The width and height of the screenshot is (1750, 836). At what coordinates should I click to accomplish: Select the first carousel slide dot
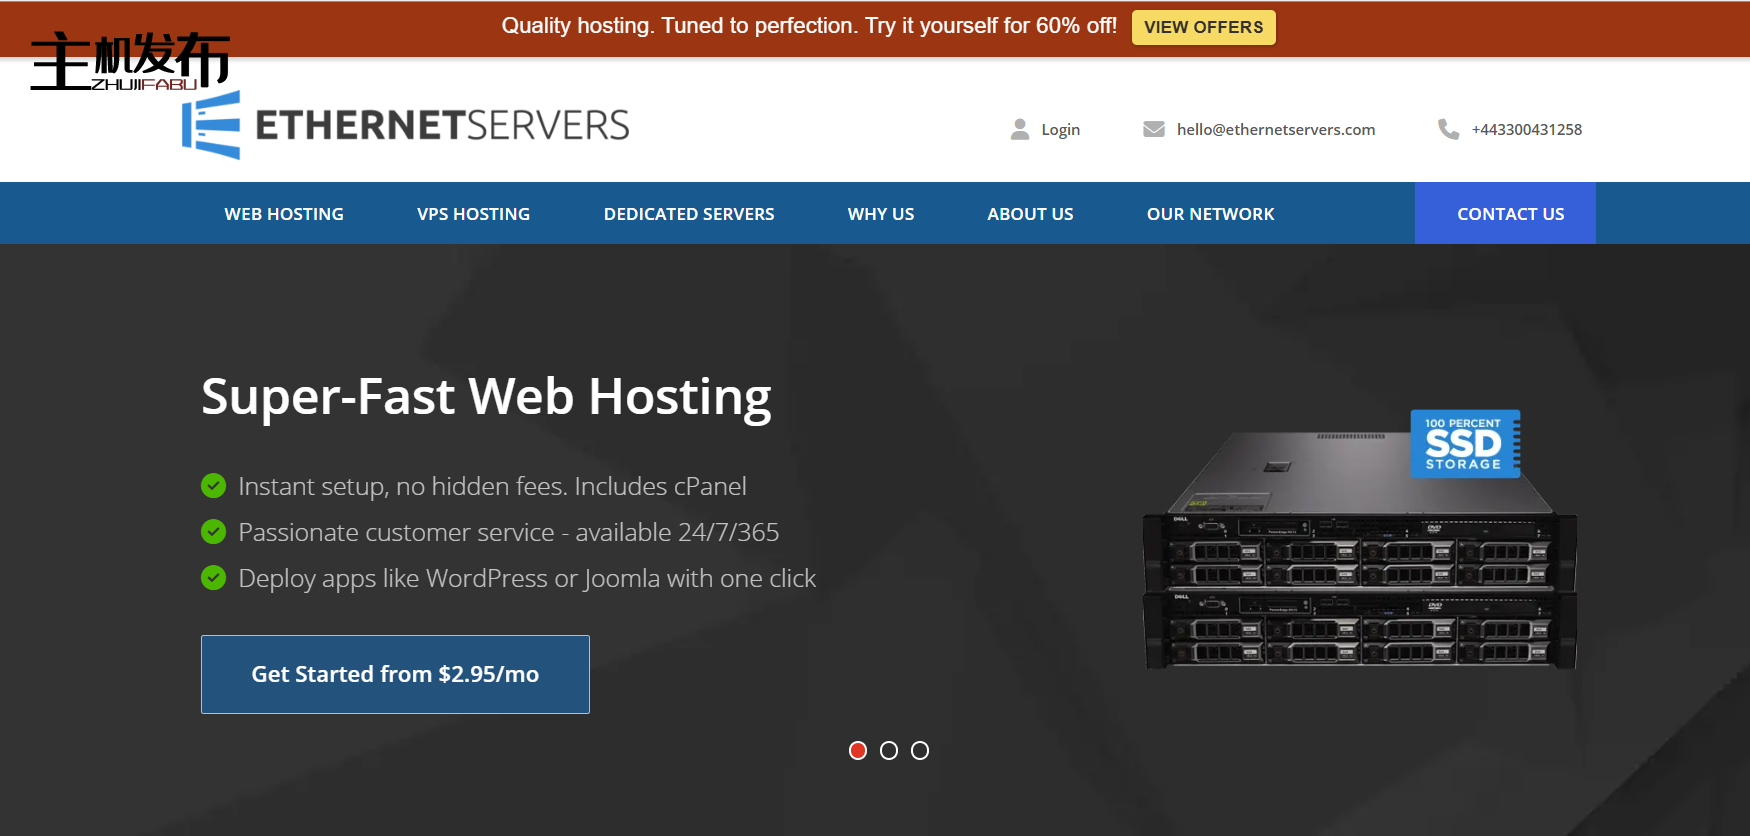(858, 750)
